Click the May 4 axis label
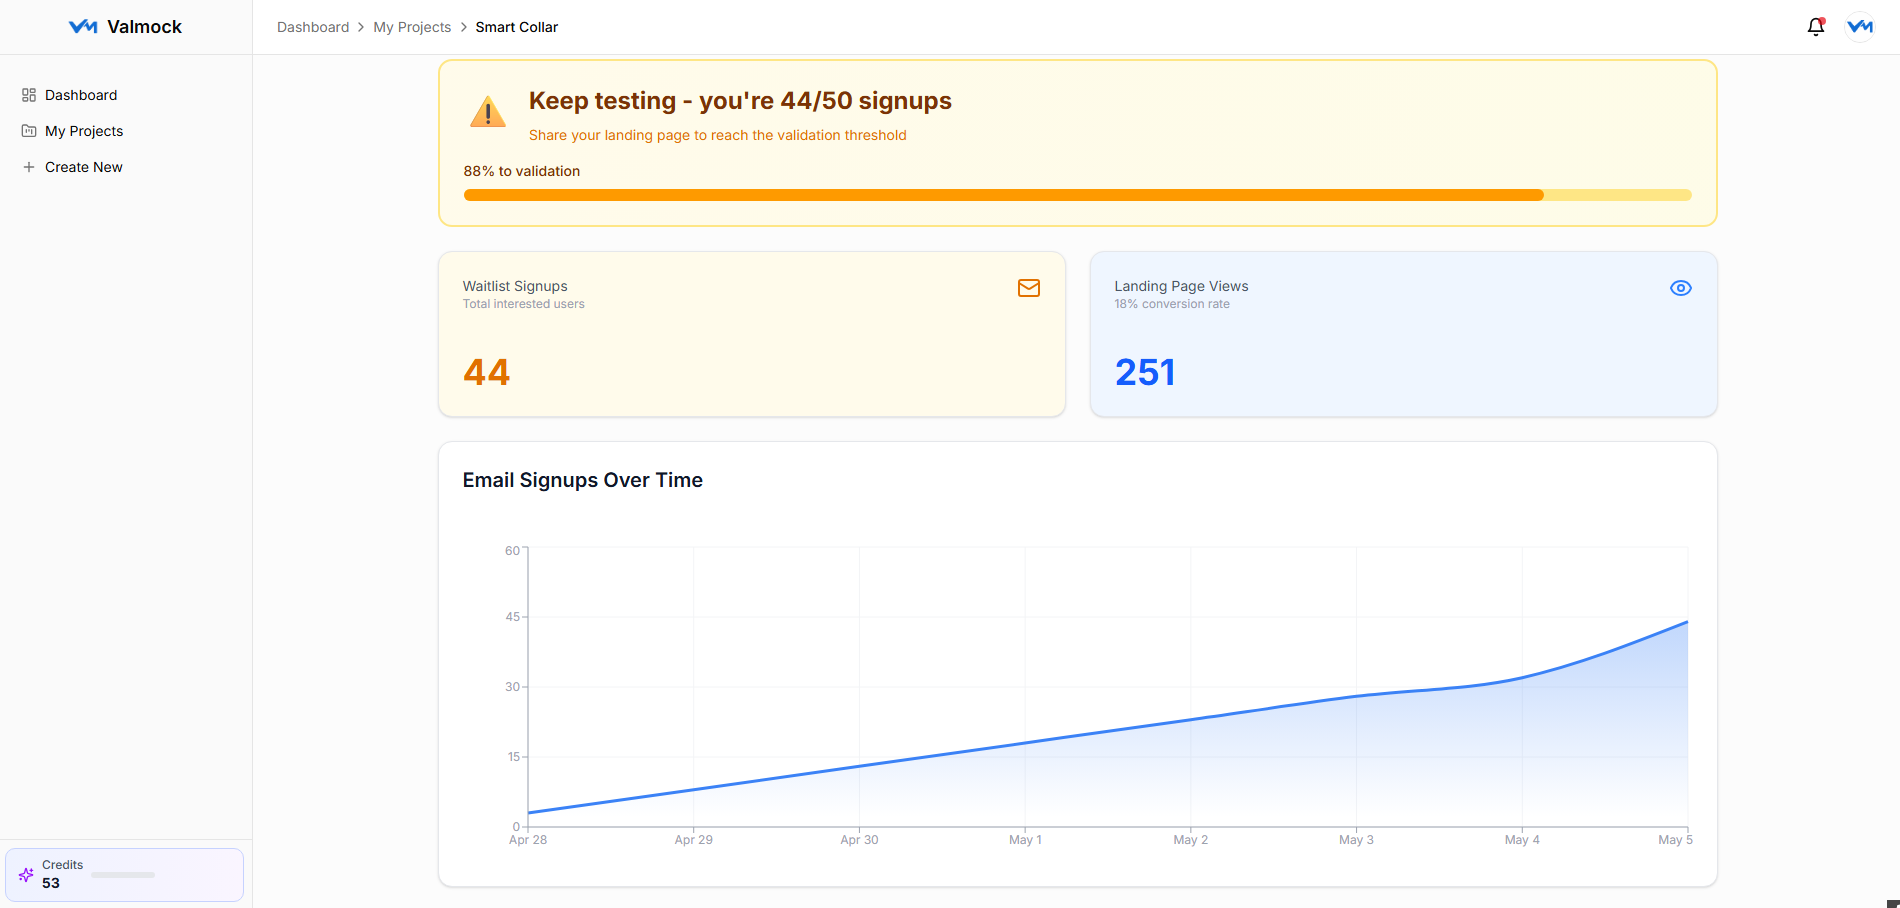The image size is (1900, 908). pos(1522,840)
